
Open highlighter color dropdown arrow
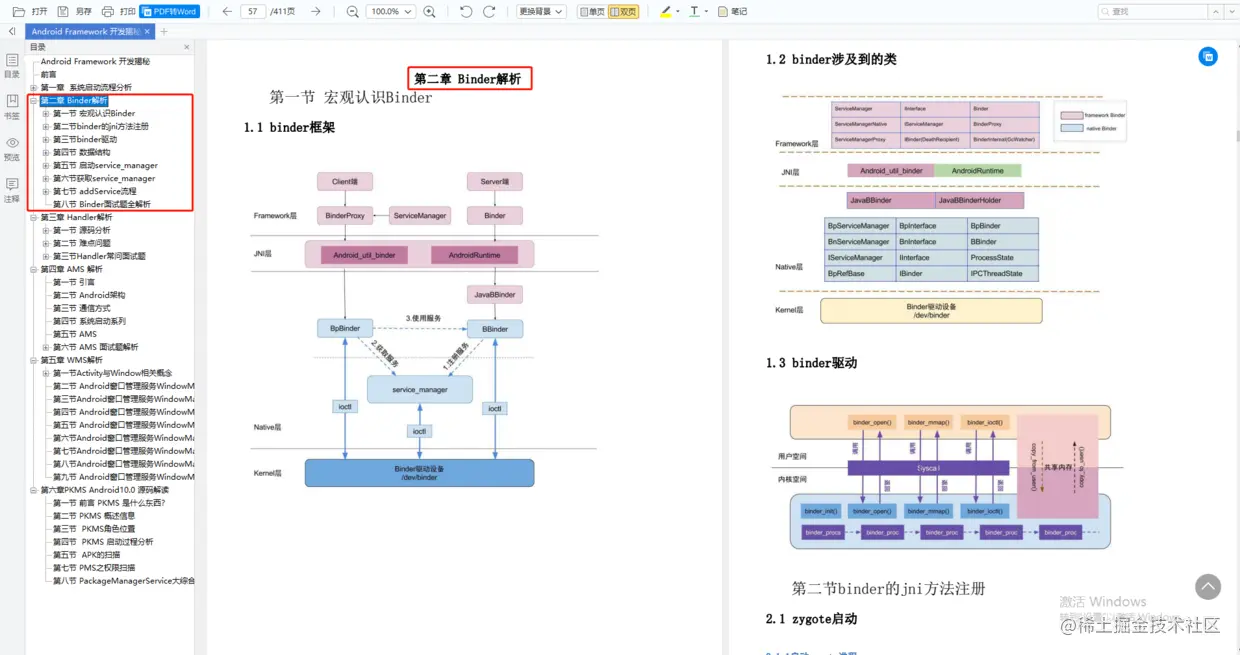click(x=679, y=11)
